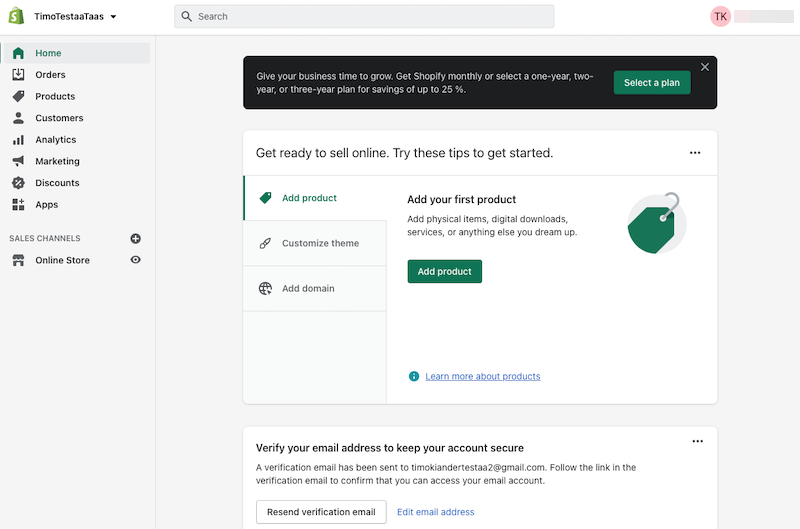The image size is (800, 529).
Task: Select the Add product tip tab
Action: click(x=315, y=198)
